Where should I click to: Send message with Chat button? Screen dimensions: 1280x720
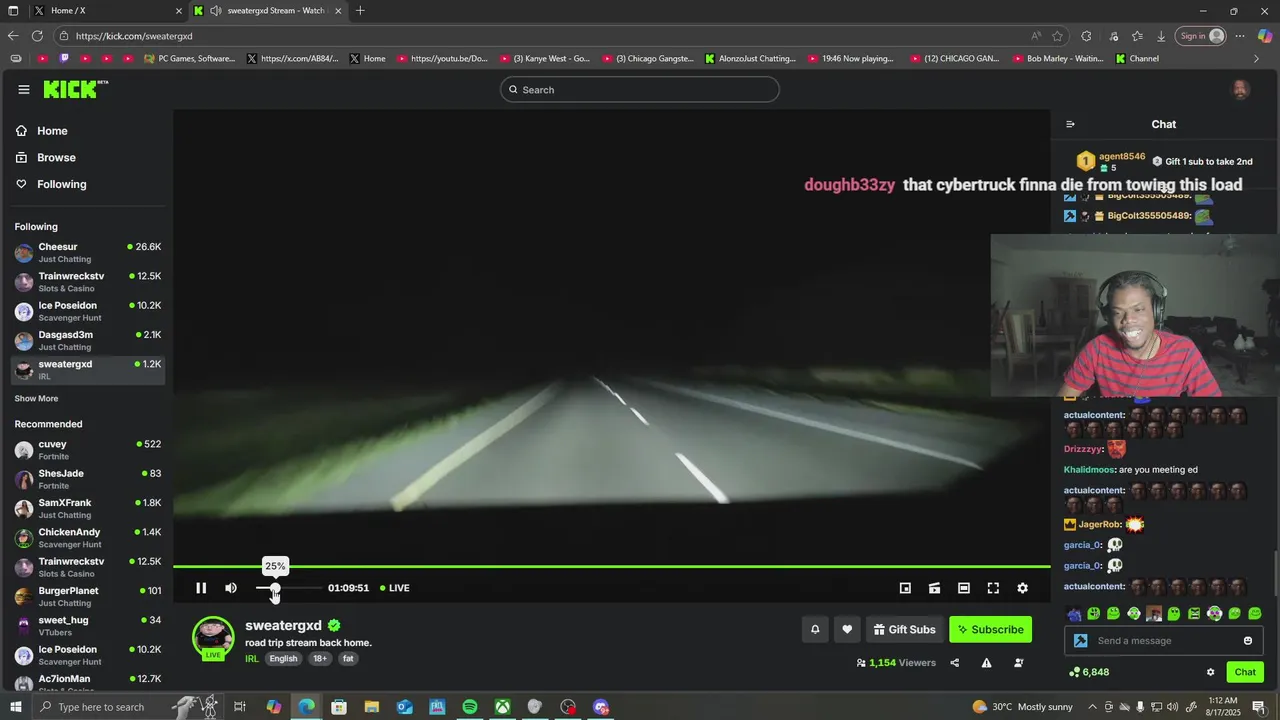(1245, 672)
